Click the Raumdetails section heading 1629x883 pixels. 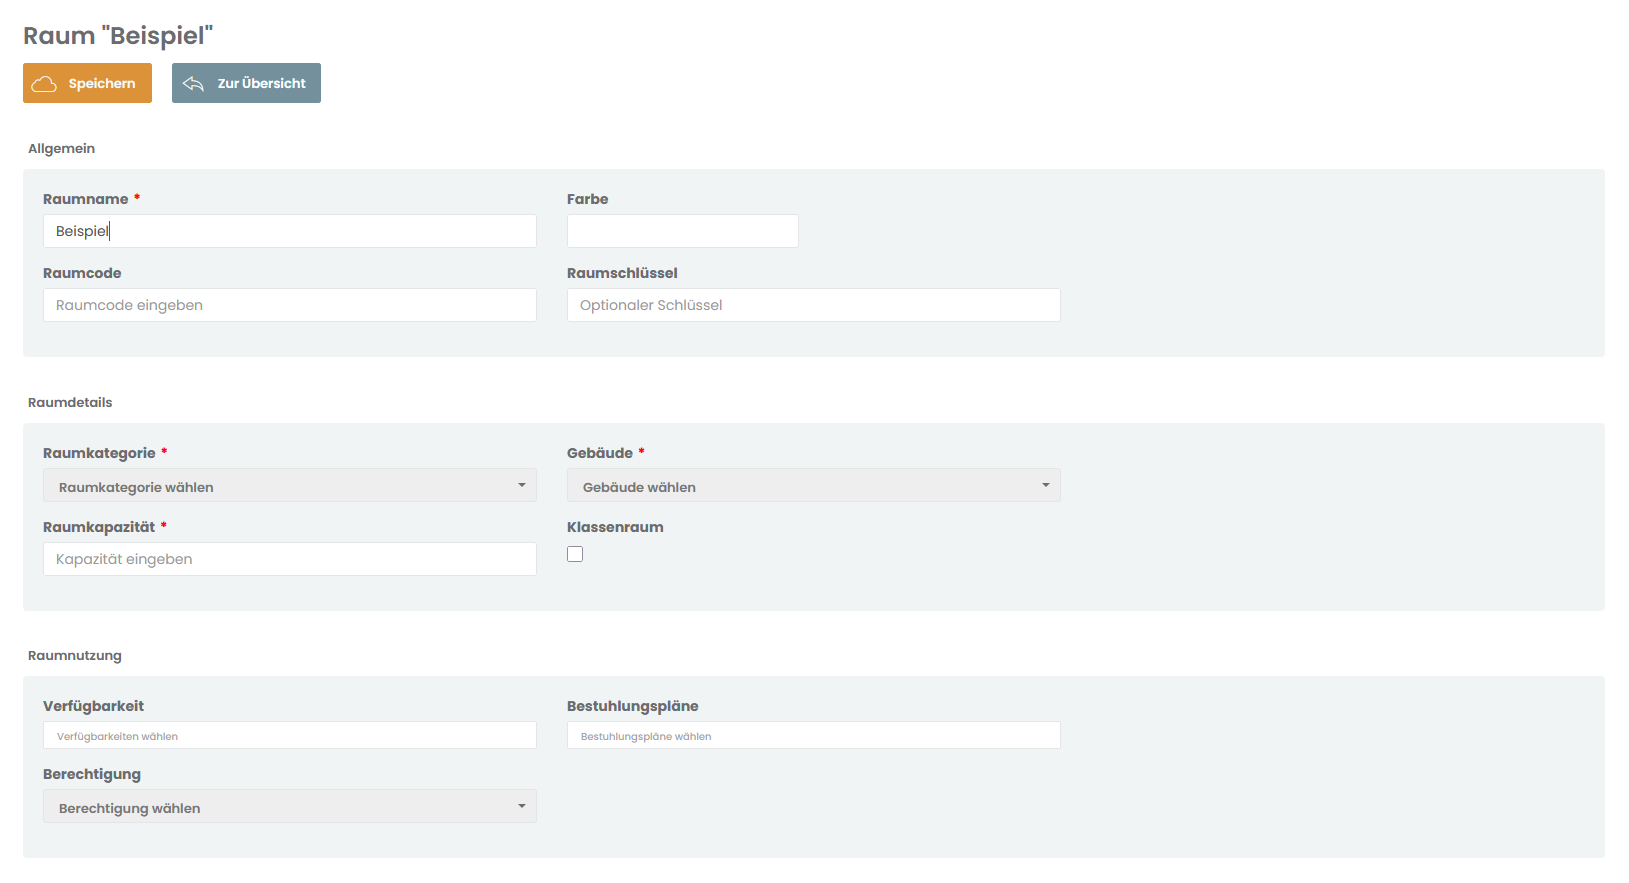70,402
